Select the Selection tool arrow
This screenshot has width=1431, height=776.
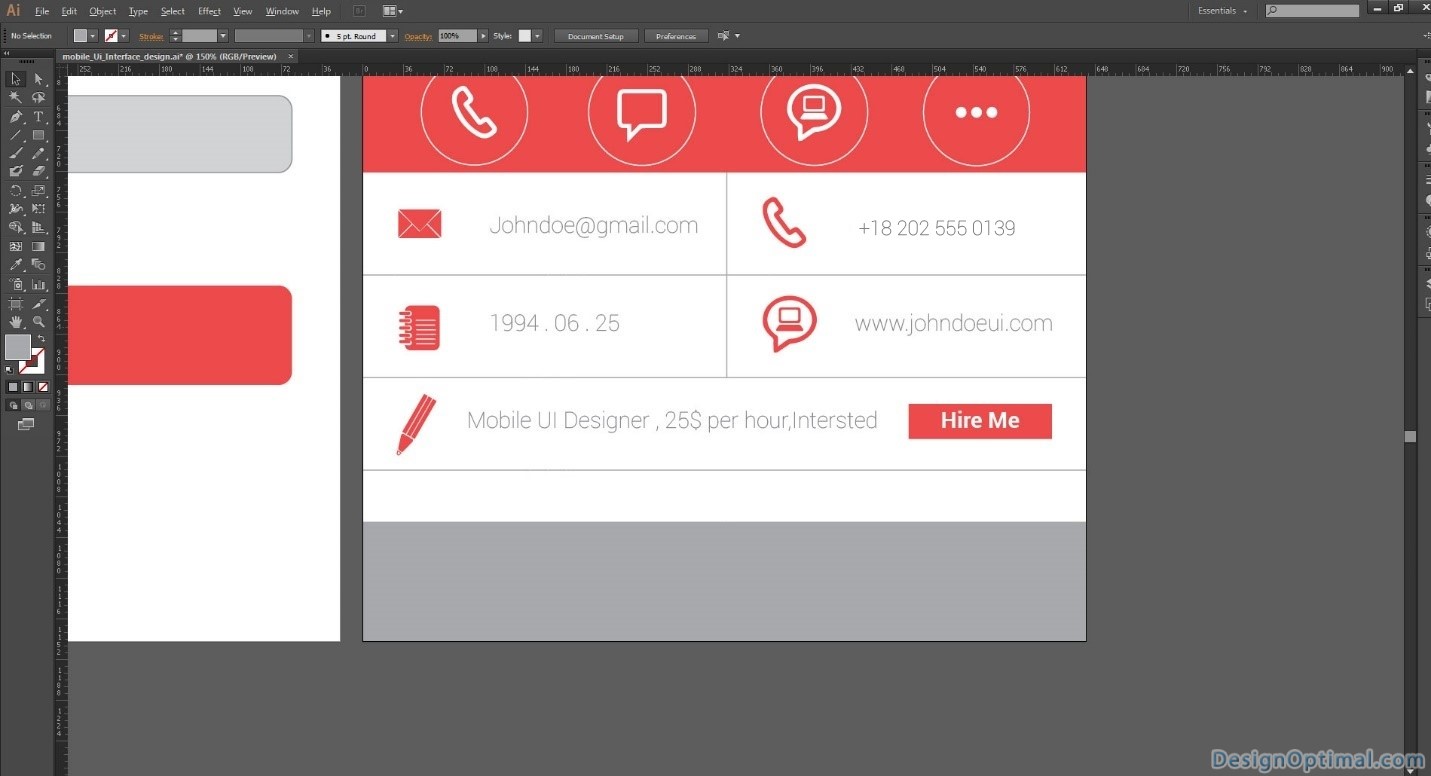click(x=16, y=79)
